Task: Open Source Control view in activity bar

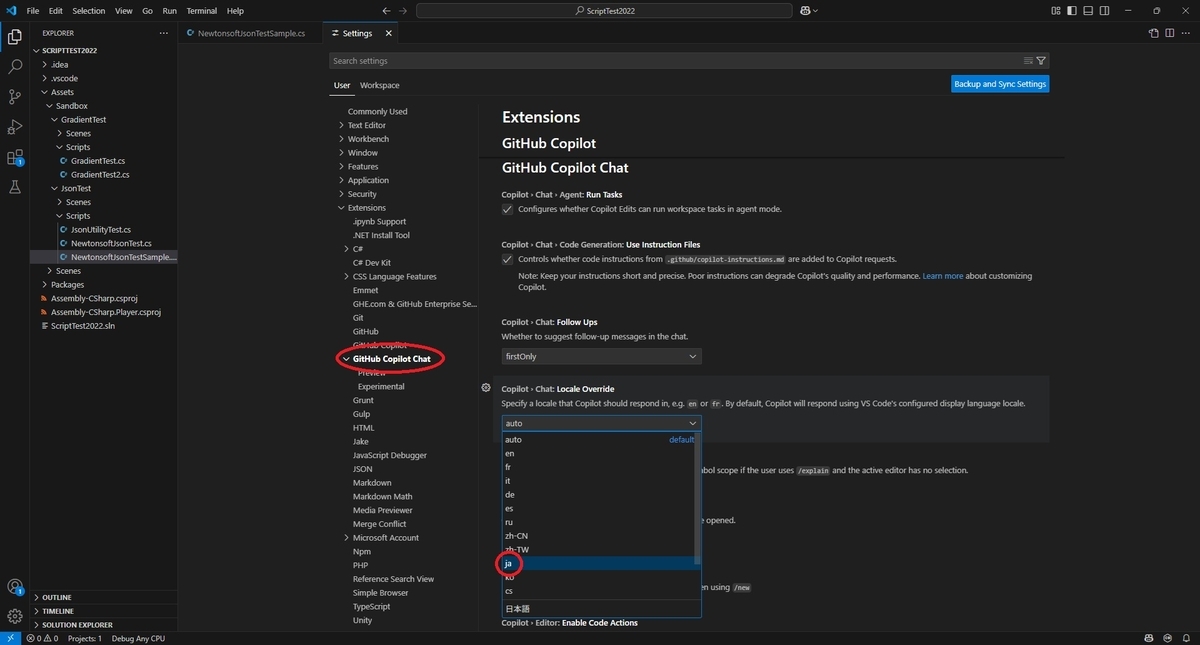Action: 15,97
